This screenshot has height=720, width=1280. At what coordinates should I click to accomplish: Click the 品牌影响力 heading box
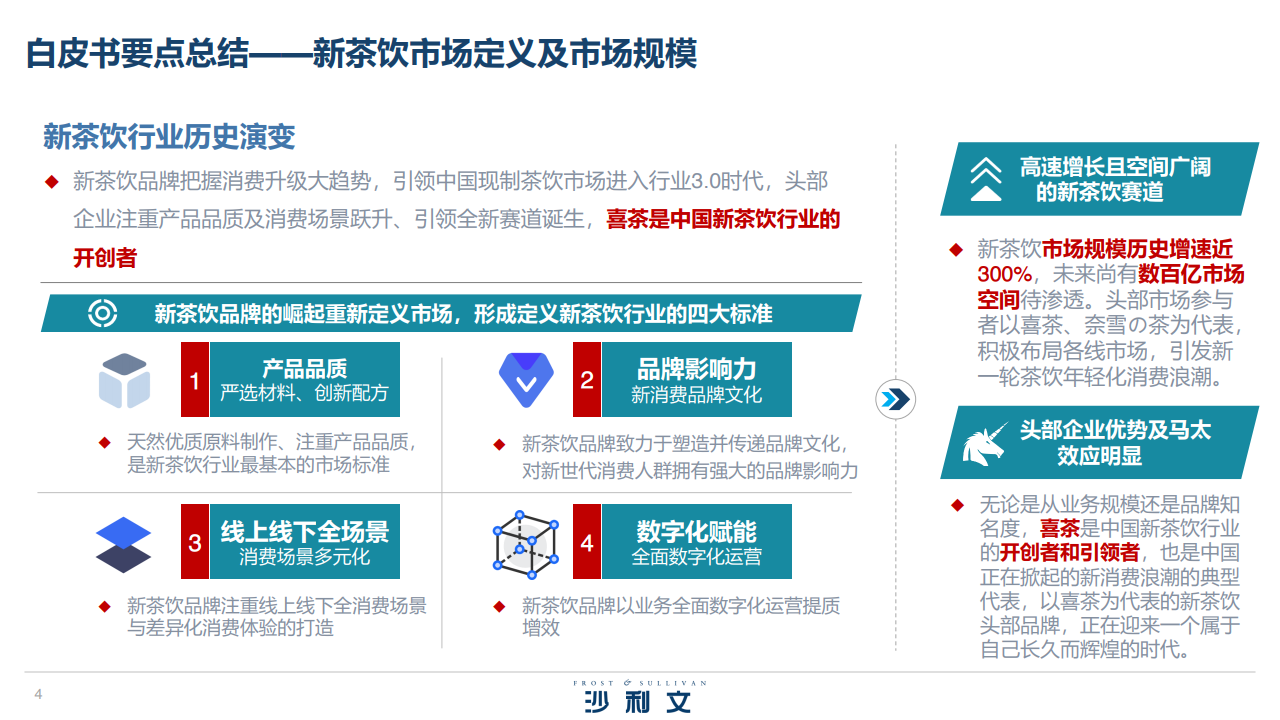(696, 380)
